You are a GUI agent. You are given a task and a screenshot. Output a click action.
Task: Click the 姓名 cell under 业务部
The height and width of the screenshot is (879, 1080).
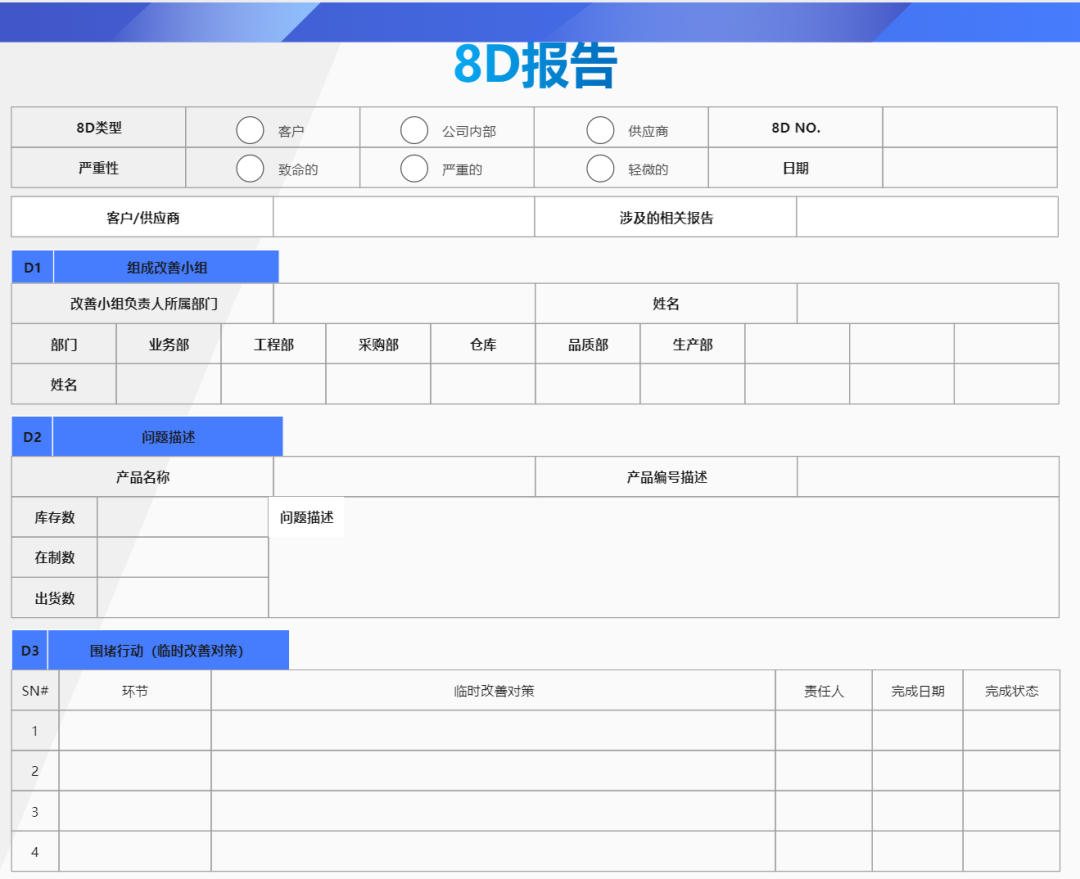click(x=168, y=383)
